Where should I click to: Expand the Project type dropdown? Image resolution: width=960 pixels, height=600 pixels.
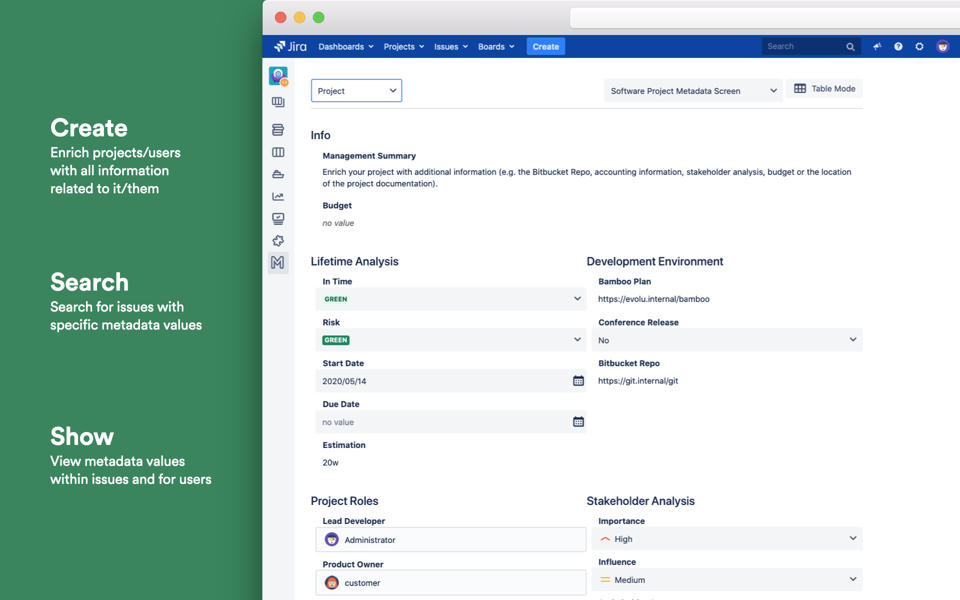click(x=356, y=91)
